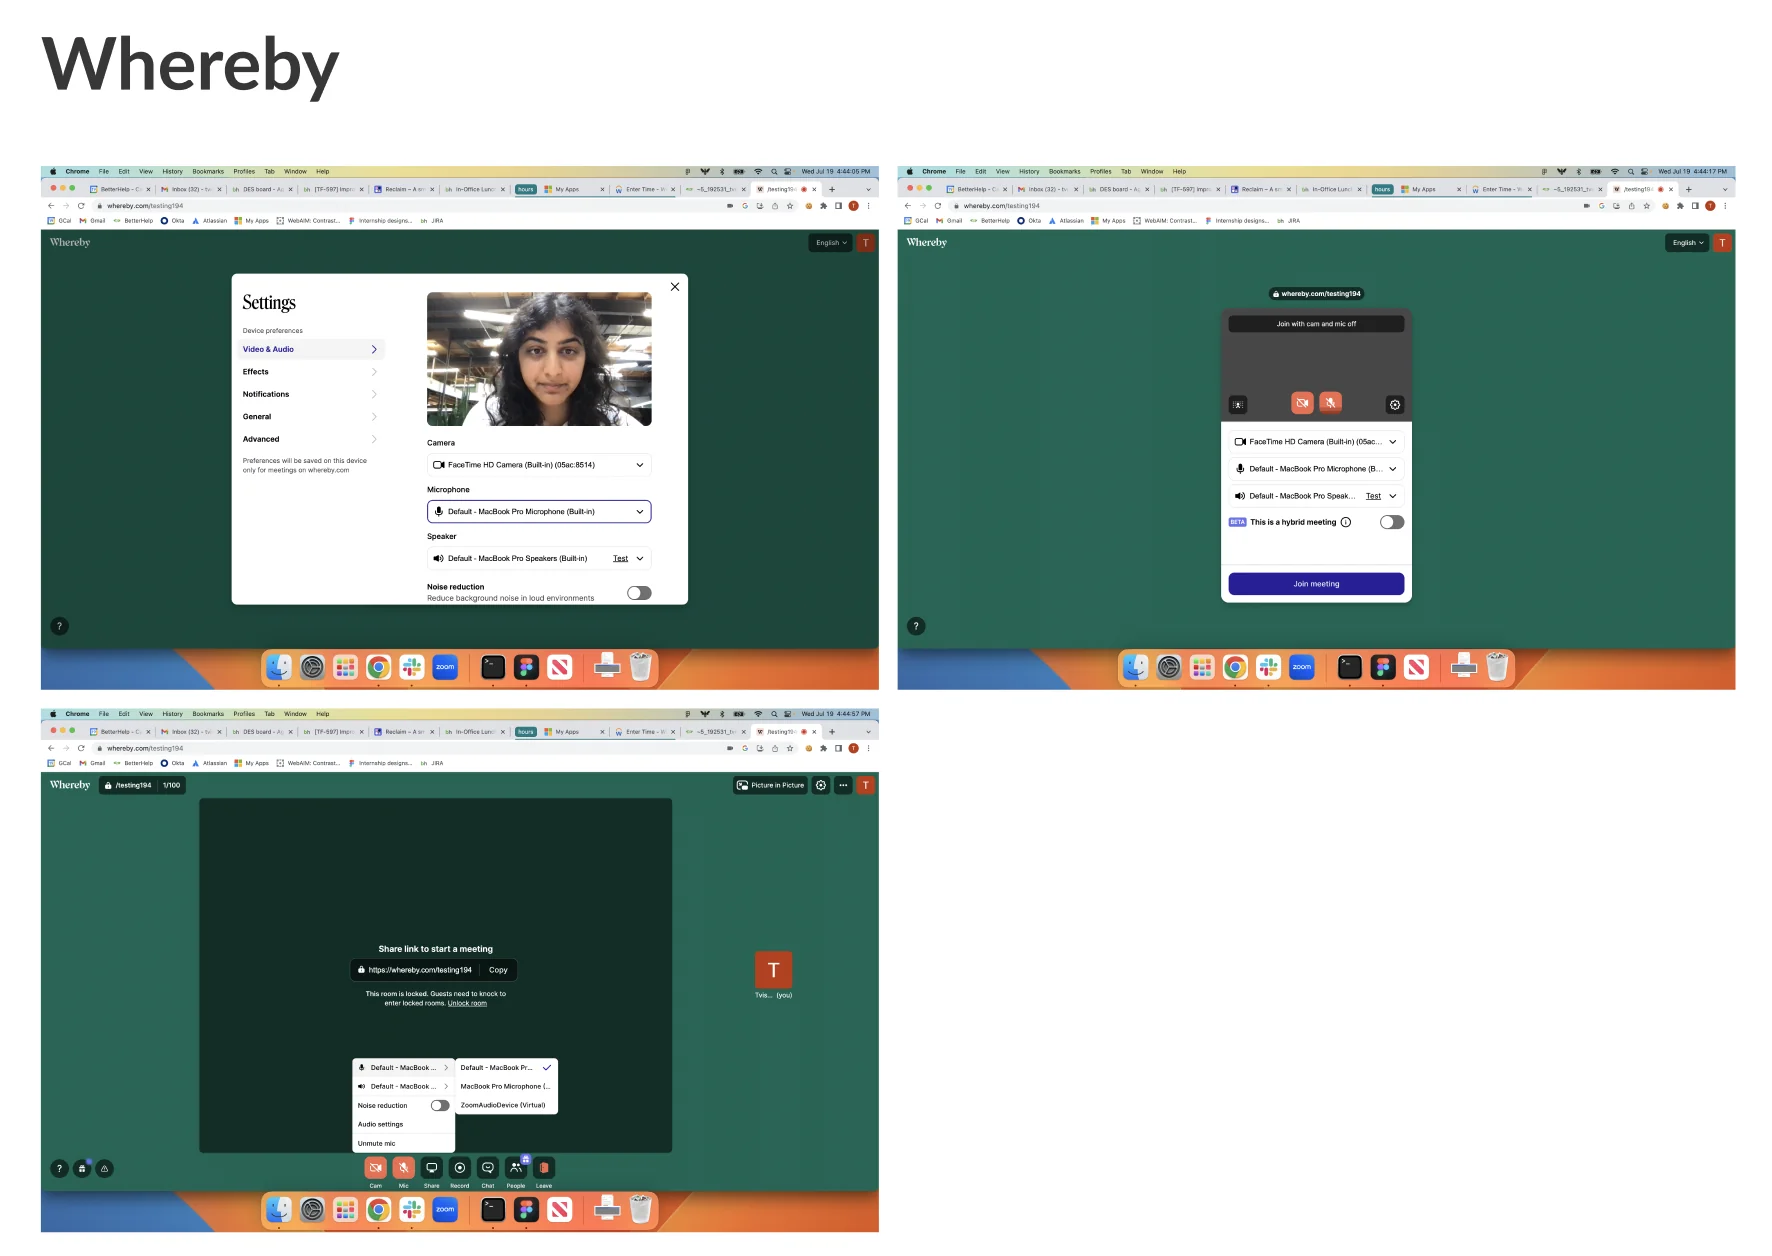Click the camera-off icon on the pre-join card
Screen dimensions: 1772x1256
tap(1302, 403)
